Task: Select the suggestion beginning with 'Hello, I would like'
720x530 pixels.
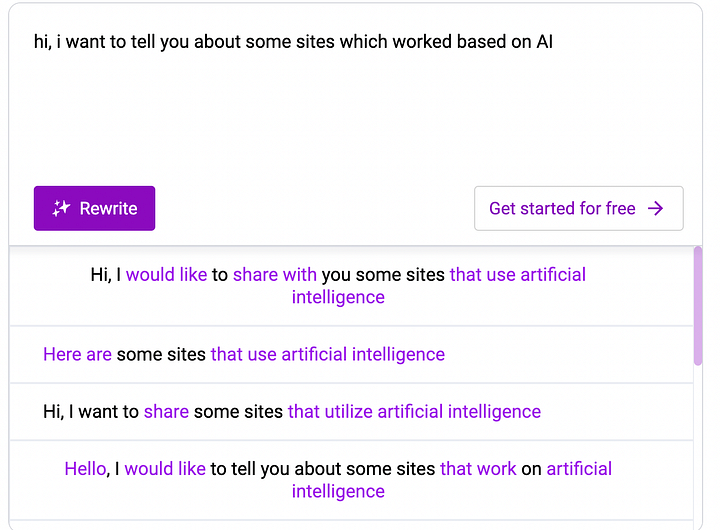Action: click(351, 480)
